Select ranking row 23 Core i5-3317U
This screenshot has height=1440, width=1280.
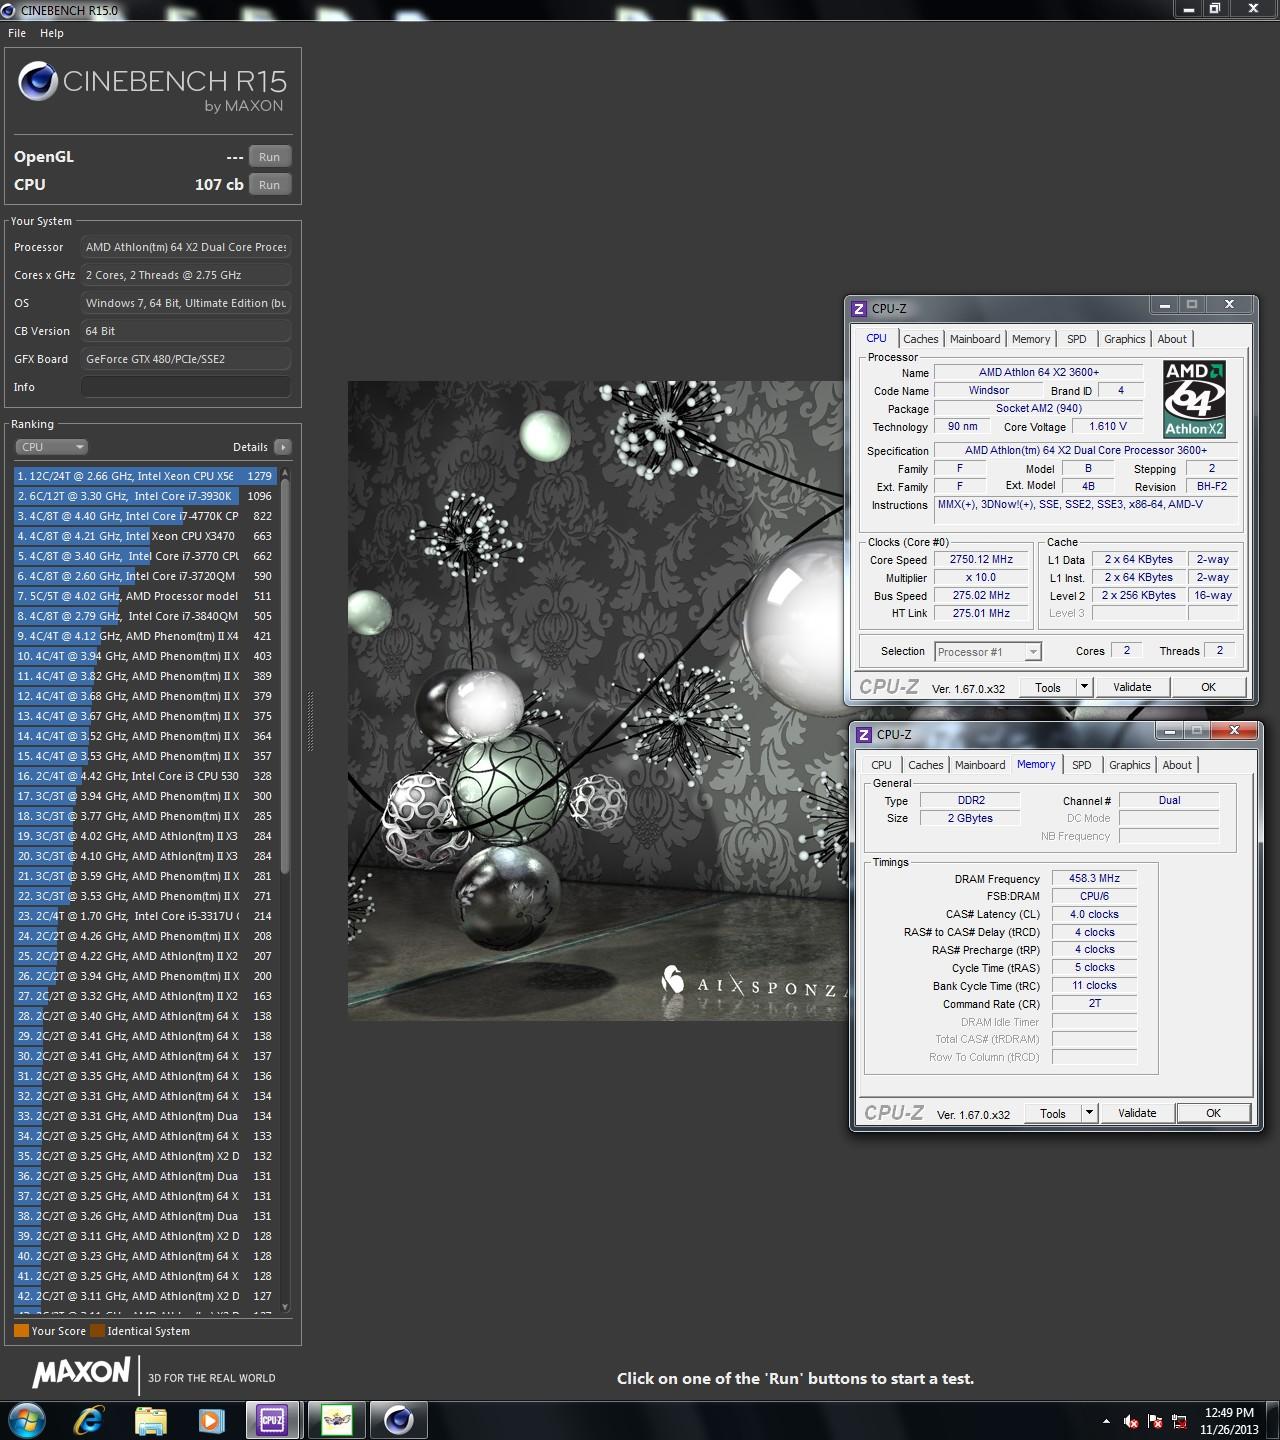tap(144, 916)
